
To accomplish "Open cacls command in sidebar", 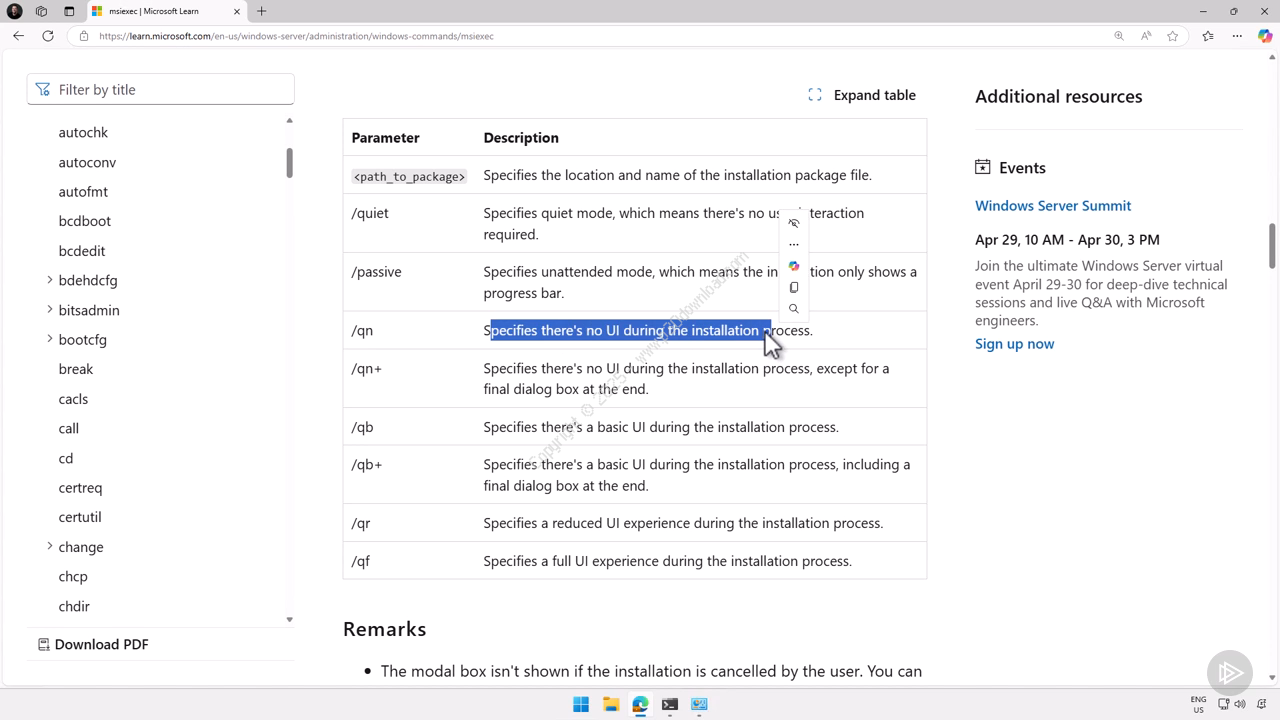I will [x=73, y=399].
